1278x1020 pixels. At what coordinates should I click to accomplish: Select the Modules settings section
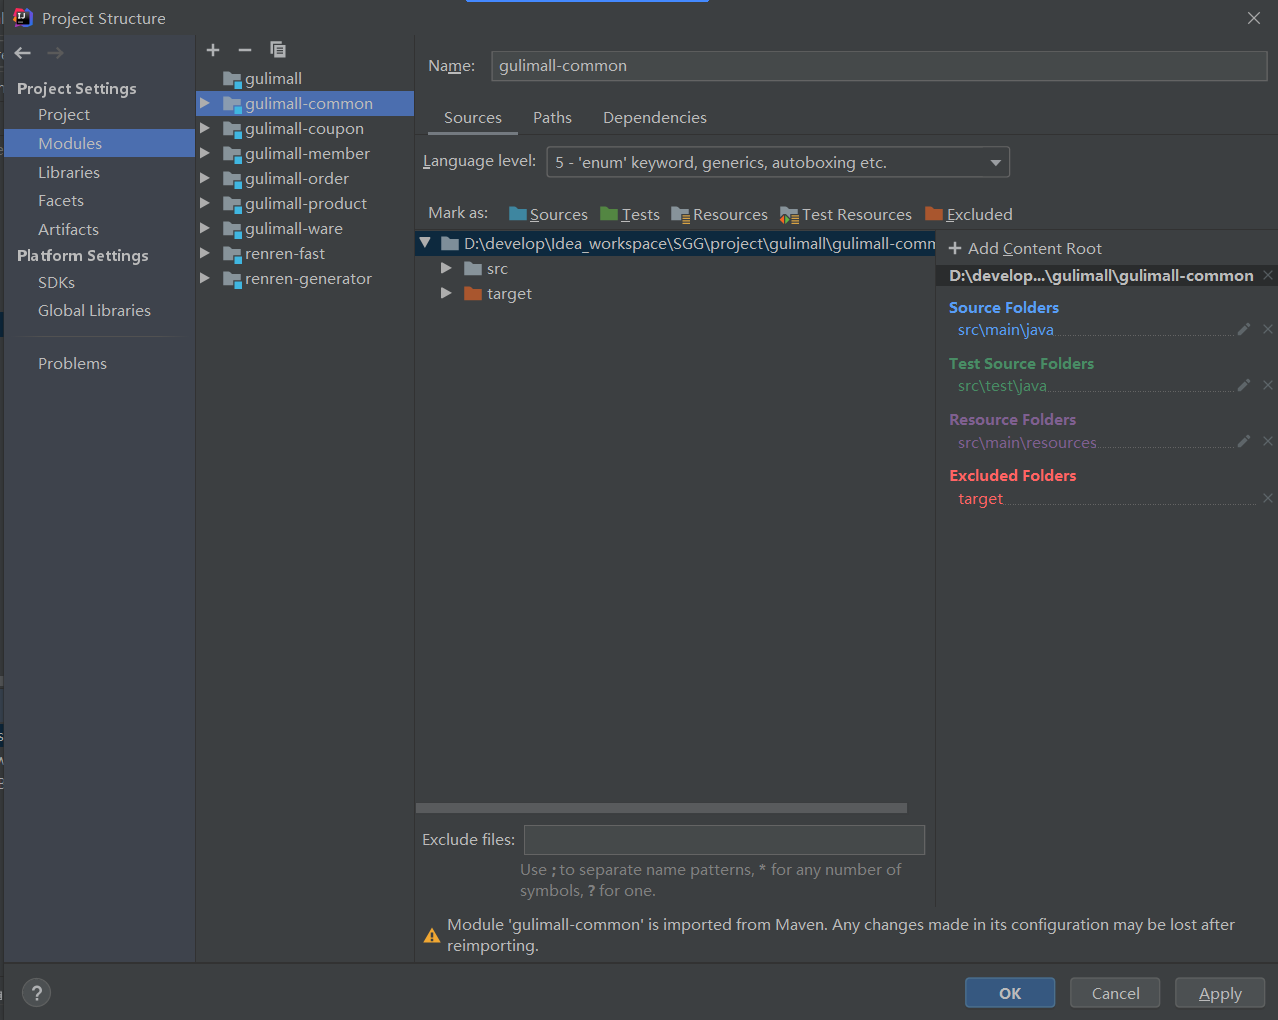(x=99, y=143)
